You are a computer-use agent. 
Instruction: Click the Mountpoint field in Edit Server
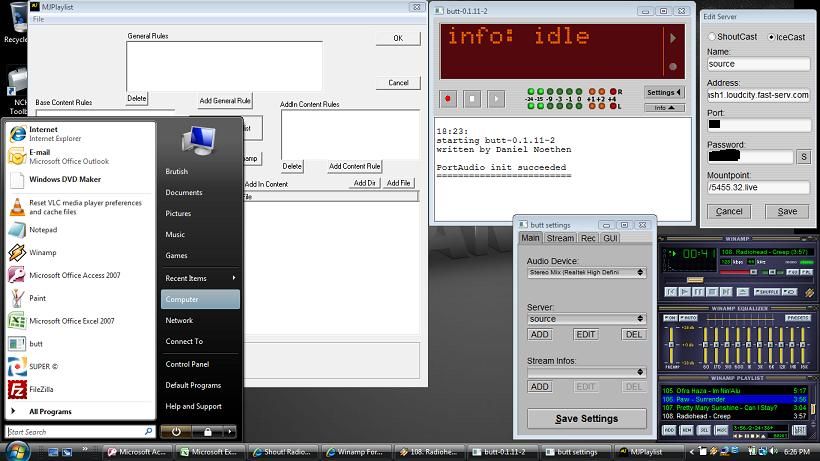[758, 187]
